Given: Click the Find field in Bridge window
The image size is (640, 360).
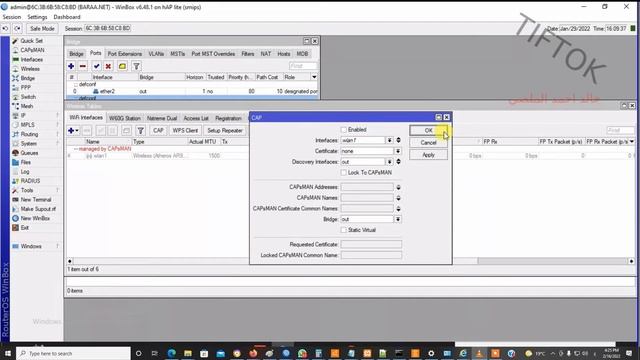Looking at the screenshot, I should [x=303, y=66].
